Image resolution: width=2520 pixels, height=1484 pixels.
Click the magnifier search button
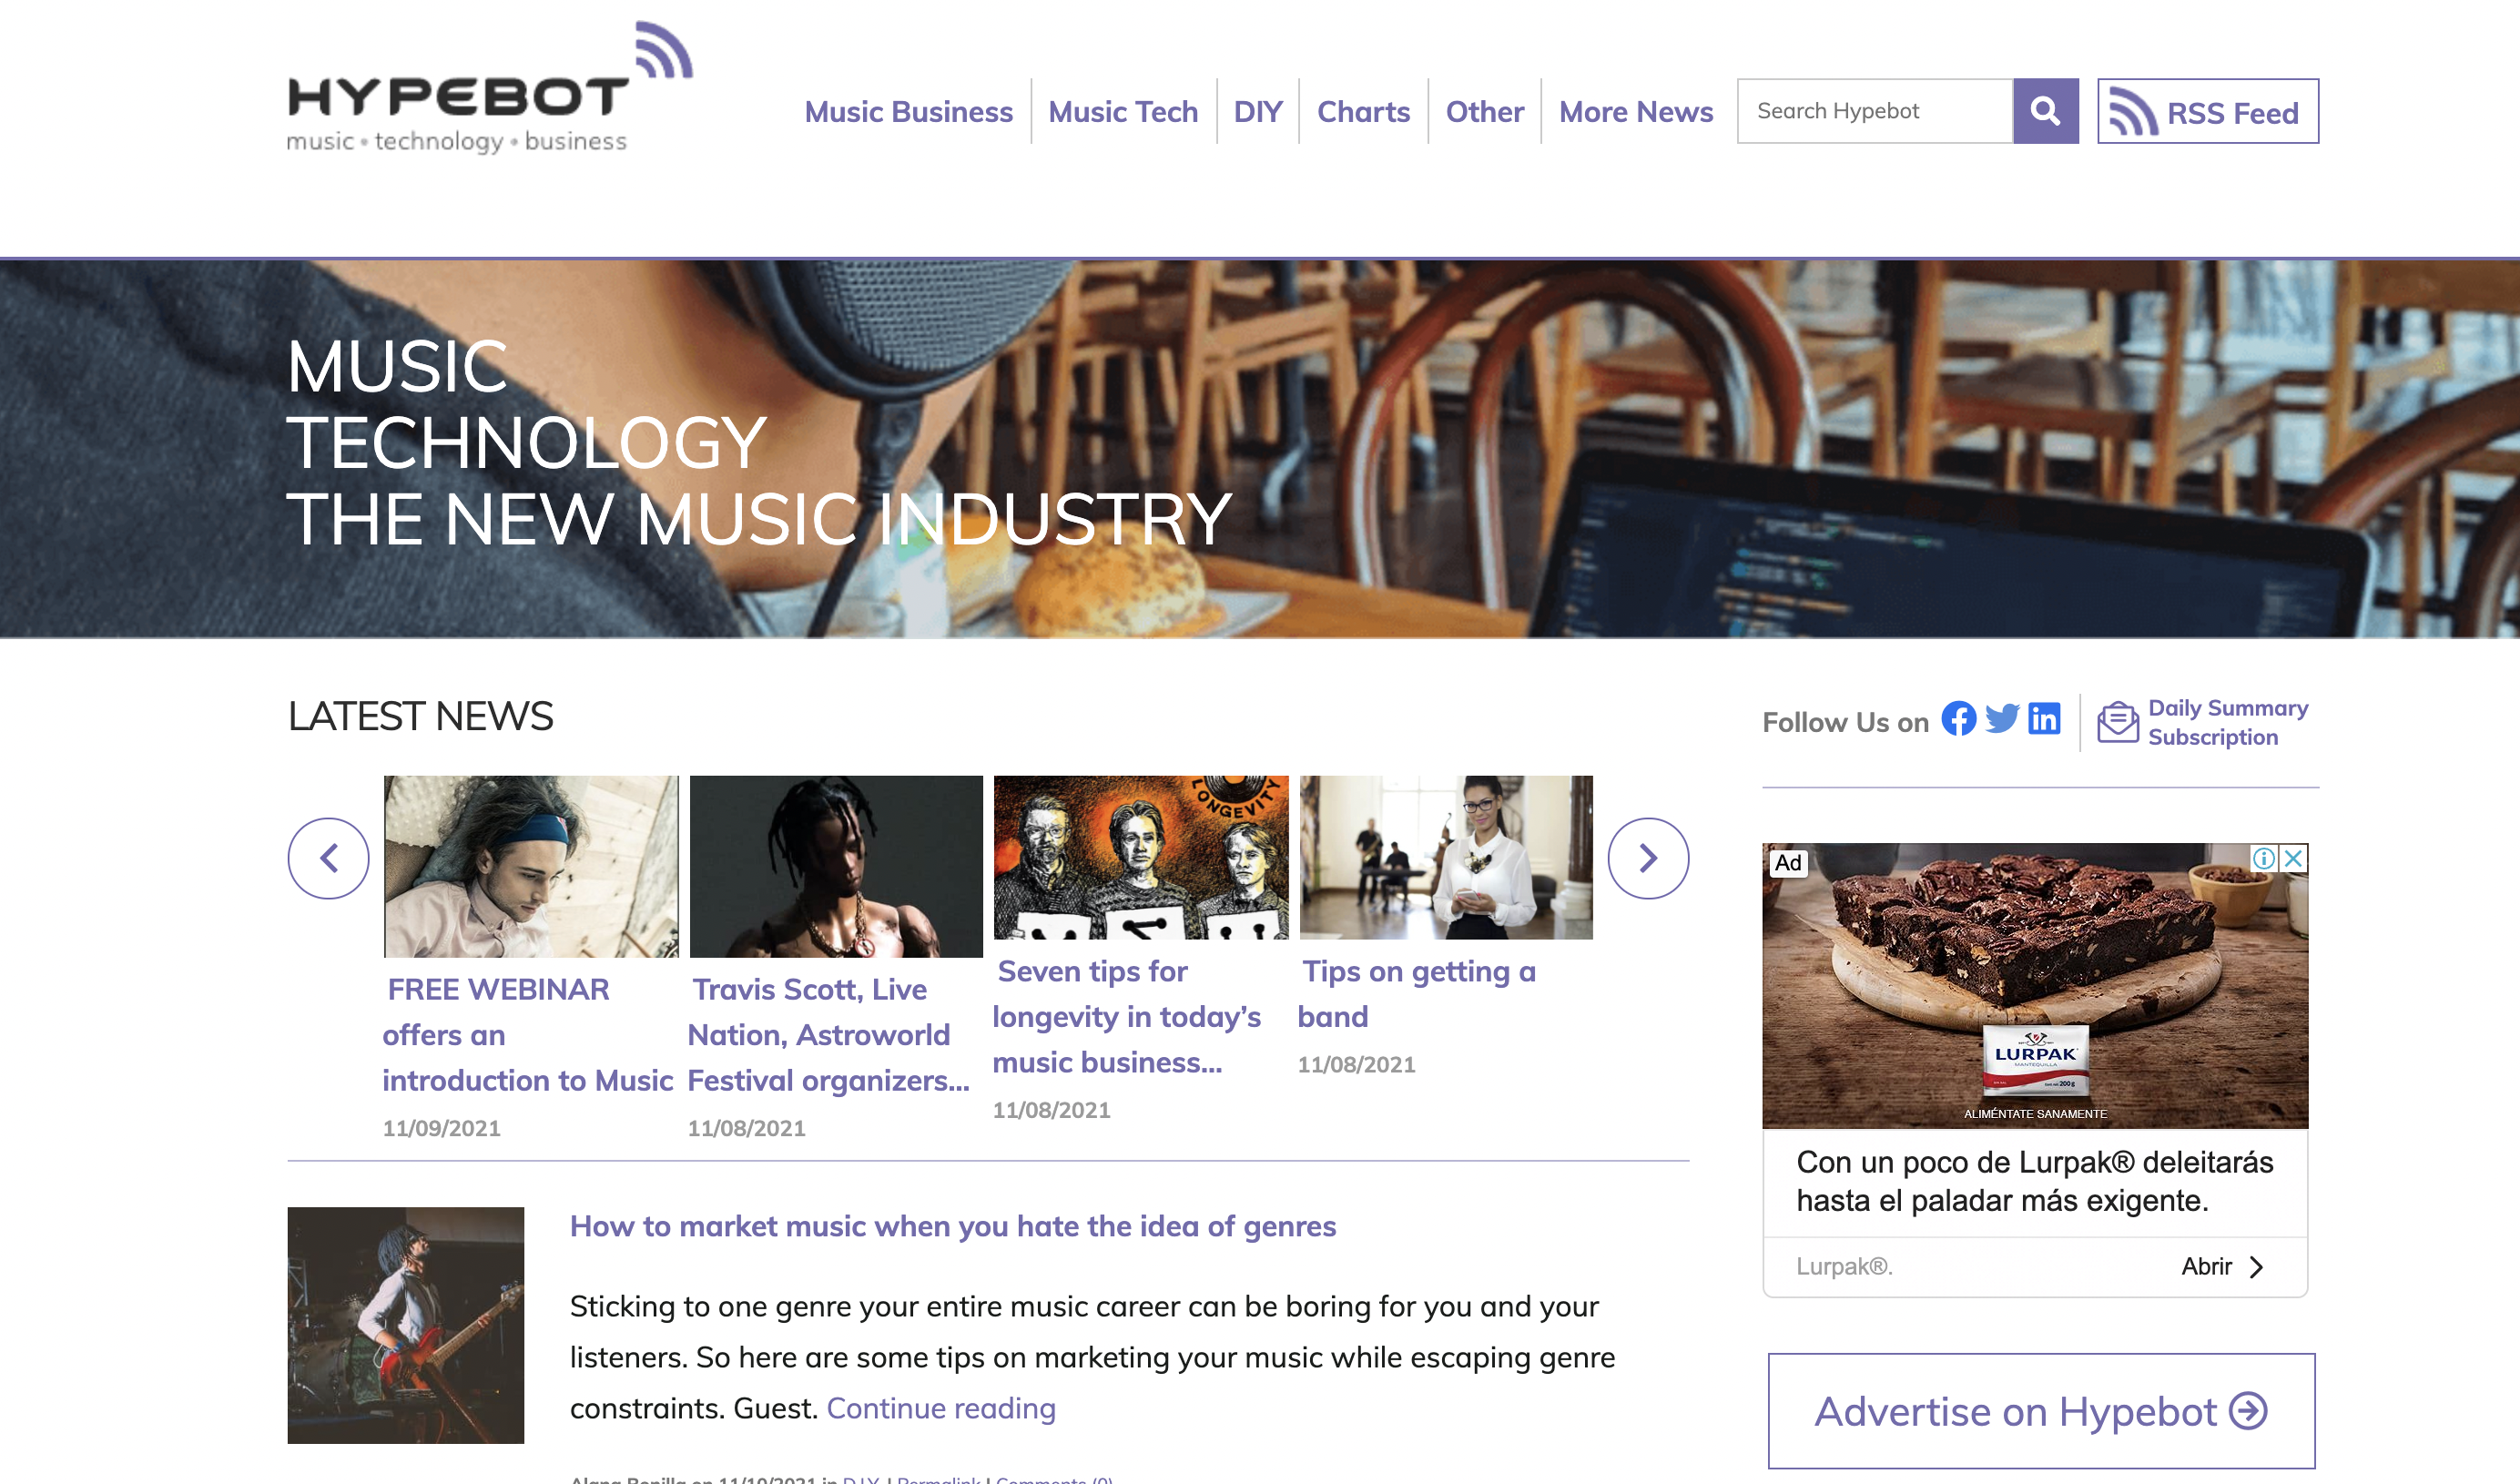(x=2045, y=111)
